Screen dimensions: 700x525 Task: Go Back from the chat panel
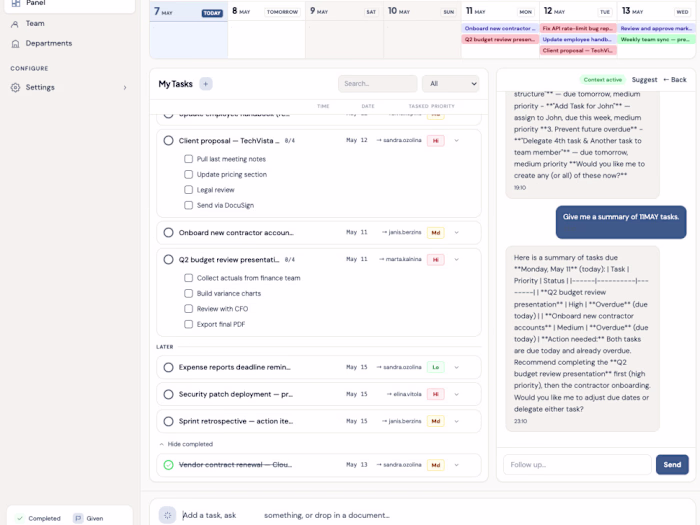click(675, 79)
